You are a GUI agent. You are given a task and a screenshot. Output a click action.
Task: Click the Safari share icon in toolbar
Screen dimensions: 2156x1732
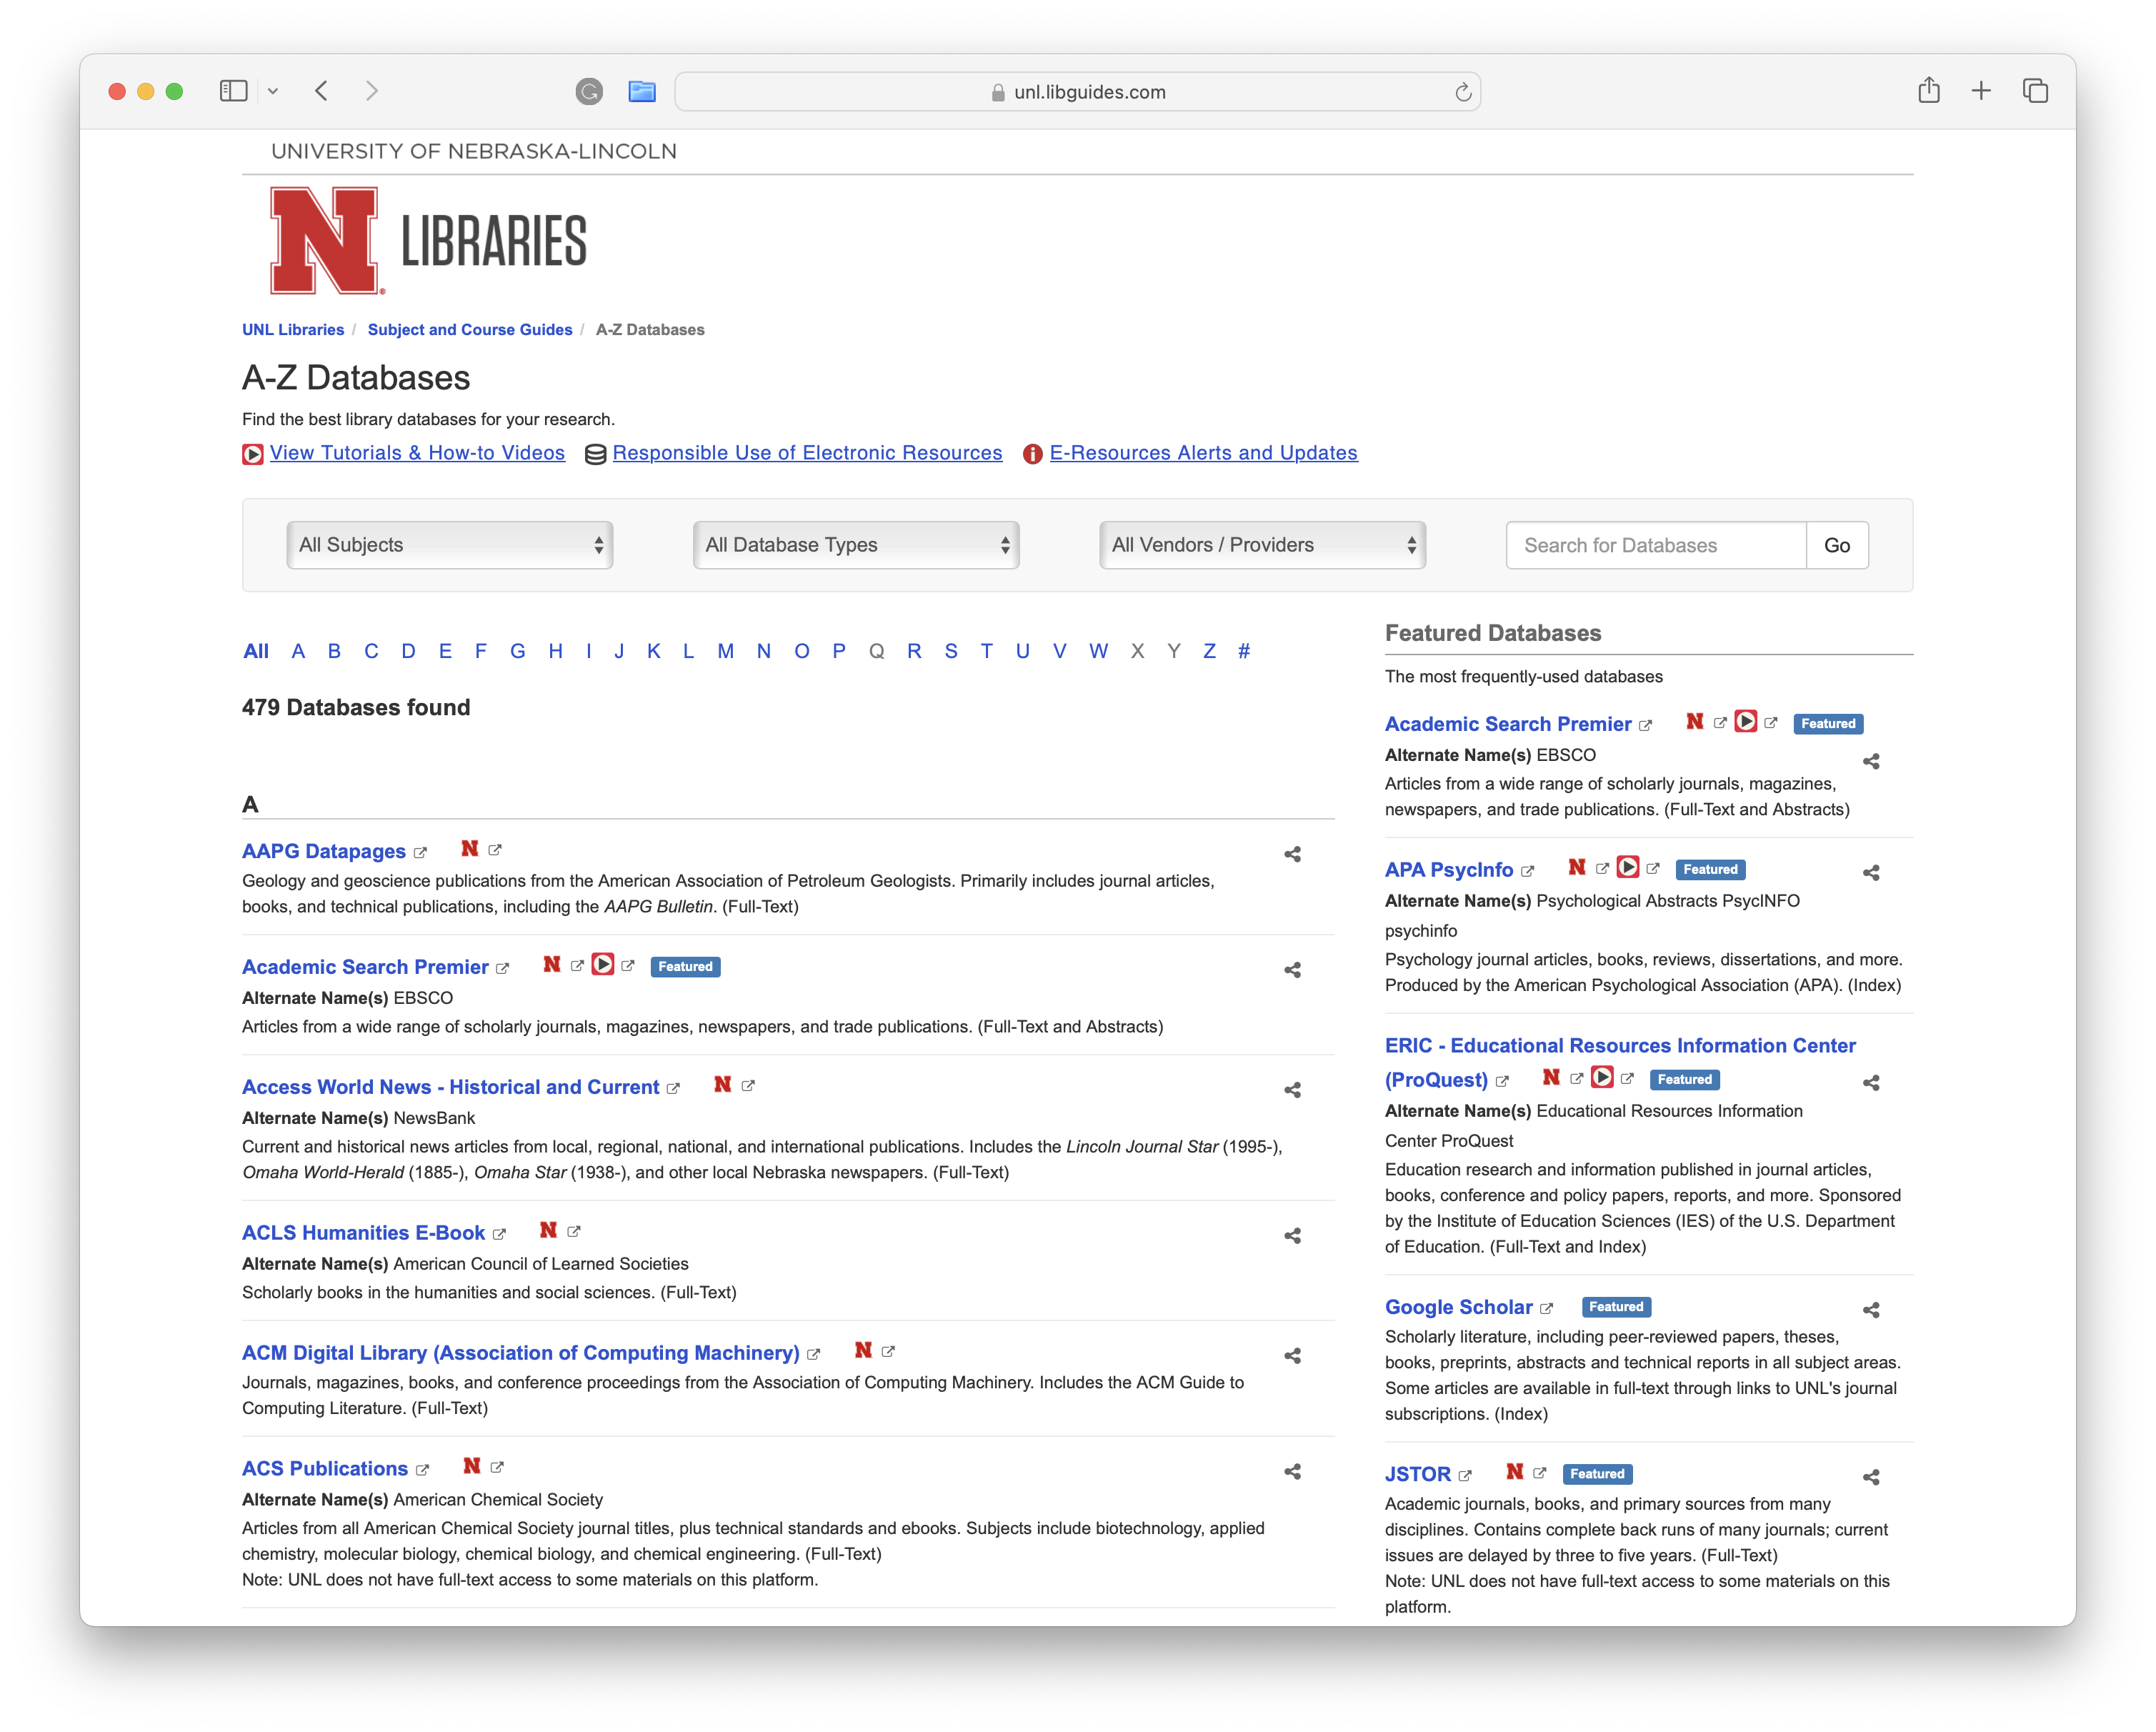(x=1929, y=91)
